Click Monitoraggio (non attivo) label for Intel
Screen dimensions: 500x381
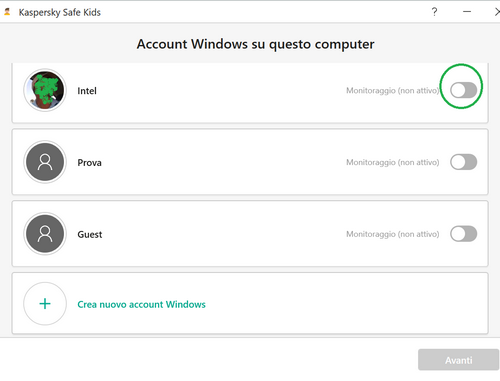tap(393, 91)
